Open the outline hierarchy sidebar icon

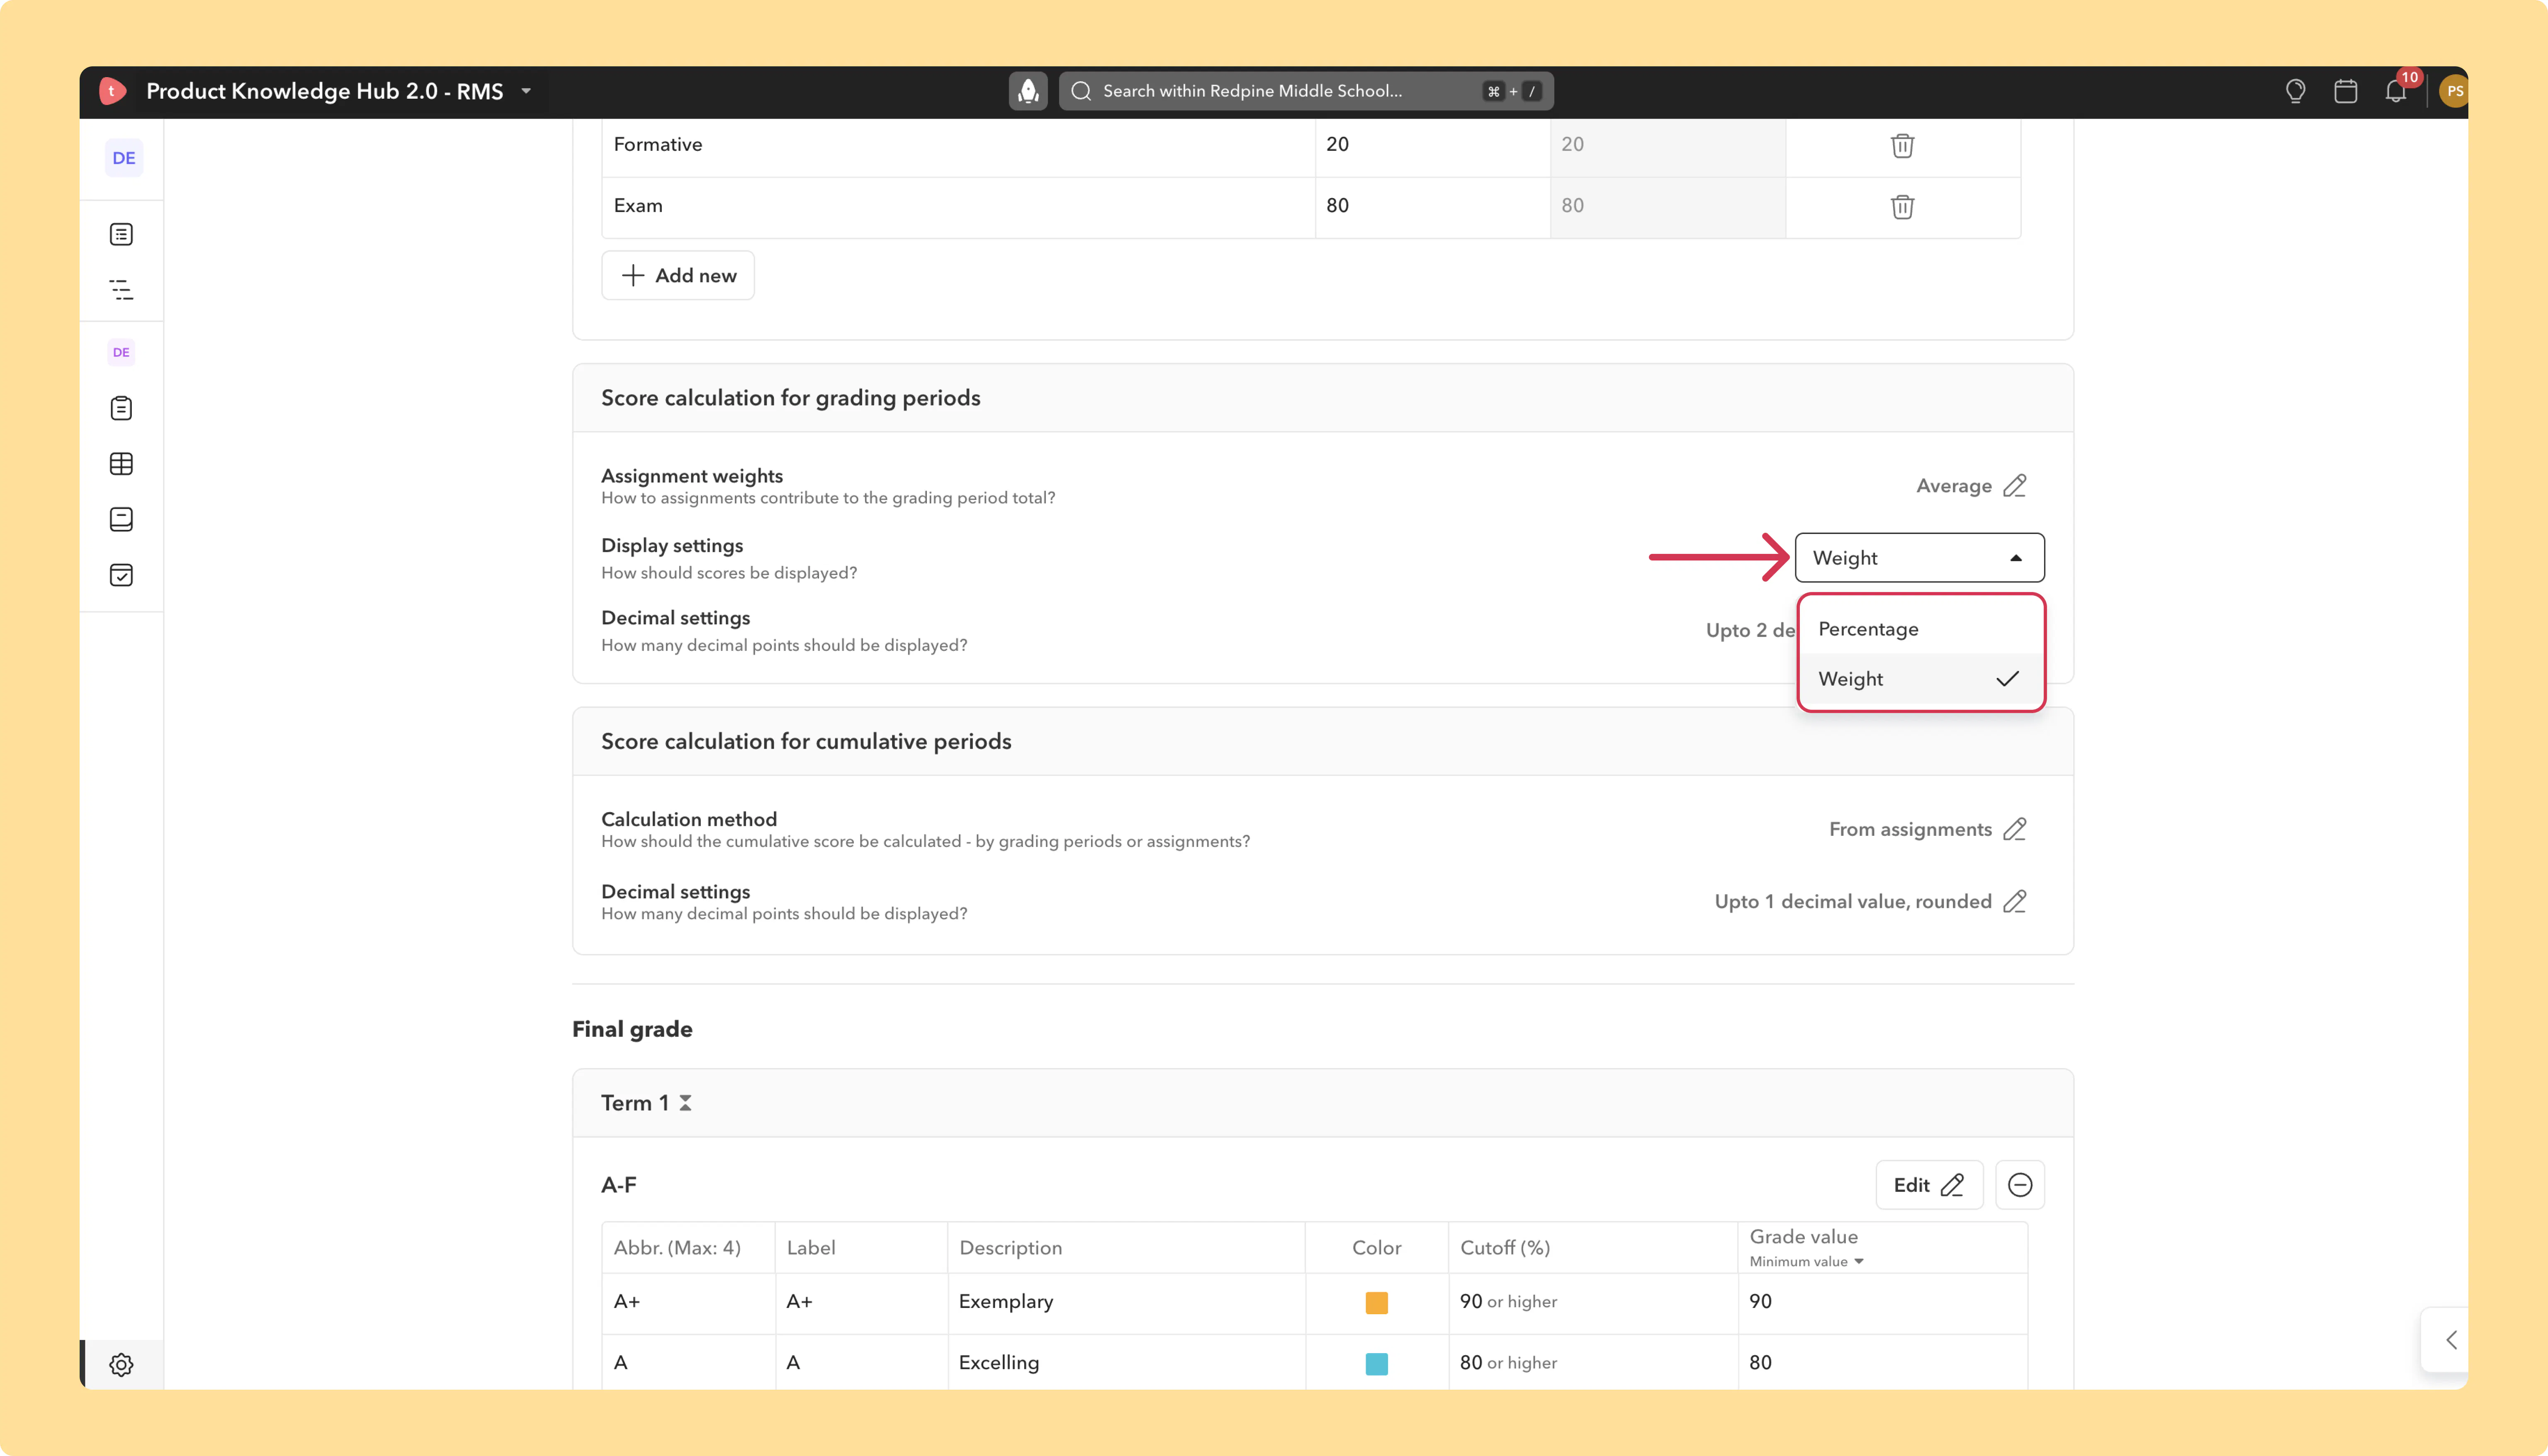coord(121,290)
